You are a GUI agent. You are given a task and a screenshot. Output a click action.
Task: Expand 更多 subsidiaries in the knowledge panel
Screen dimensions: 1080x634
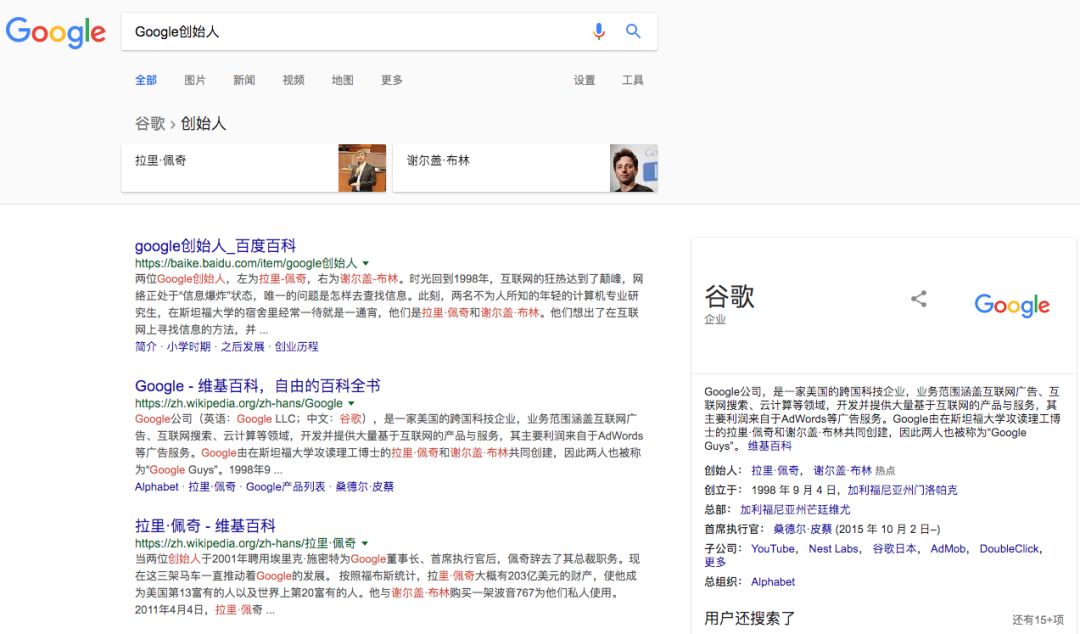715,562
